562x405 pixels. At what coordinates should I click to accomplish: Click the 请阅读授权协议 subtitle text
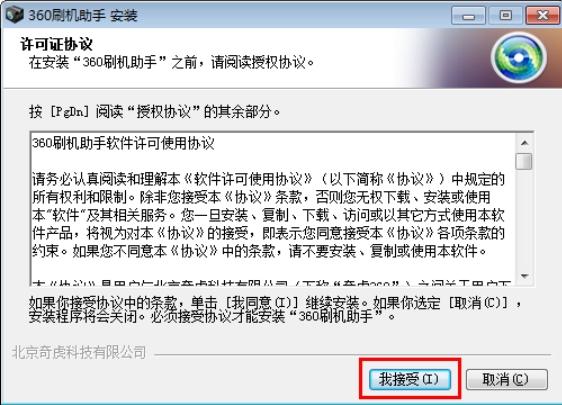point(172,62)
